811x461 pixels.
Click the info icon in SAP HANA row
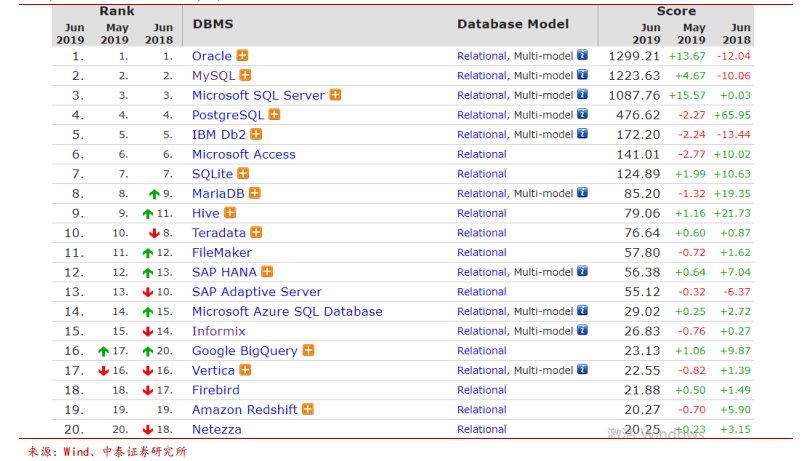(582, 271)
